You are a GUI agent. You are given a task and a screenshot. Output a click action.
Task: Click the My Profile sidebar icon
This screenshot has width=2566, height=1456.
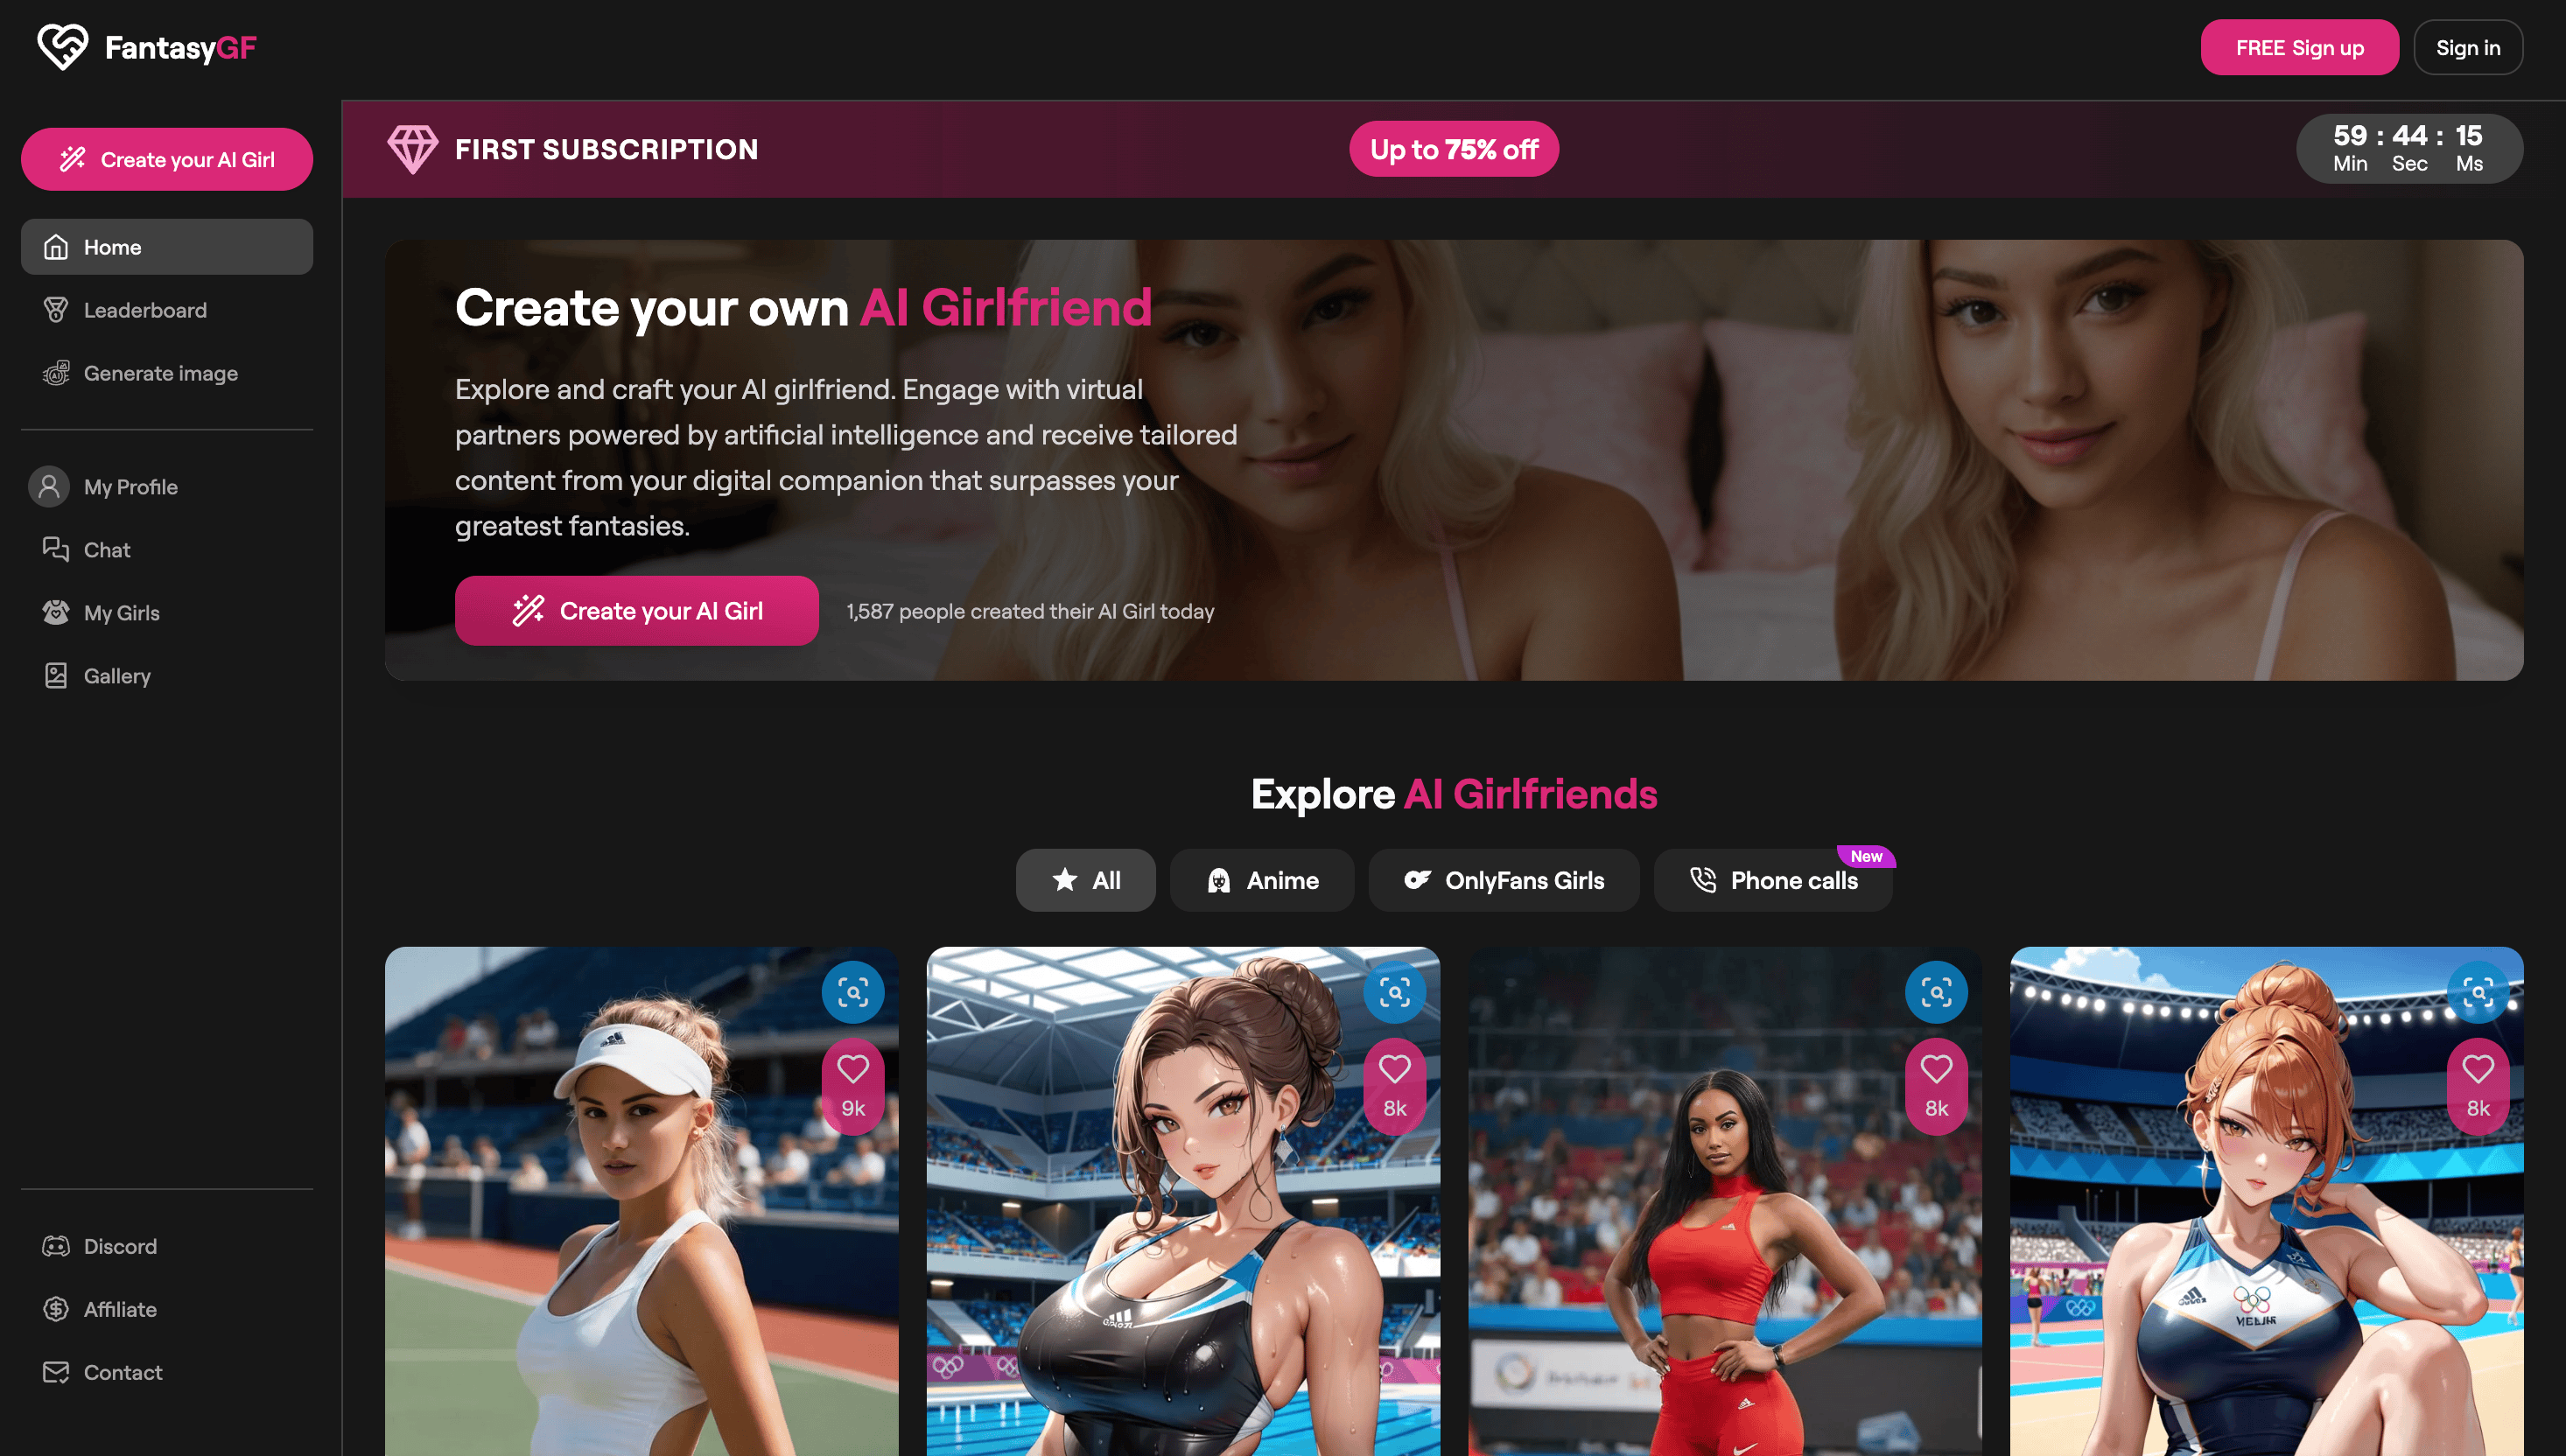point(47,486)
